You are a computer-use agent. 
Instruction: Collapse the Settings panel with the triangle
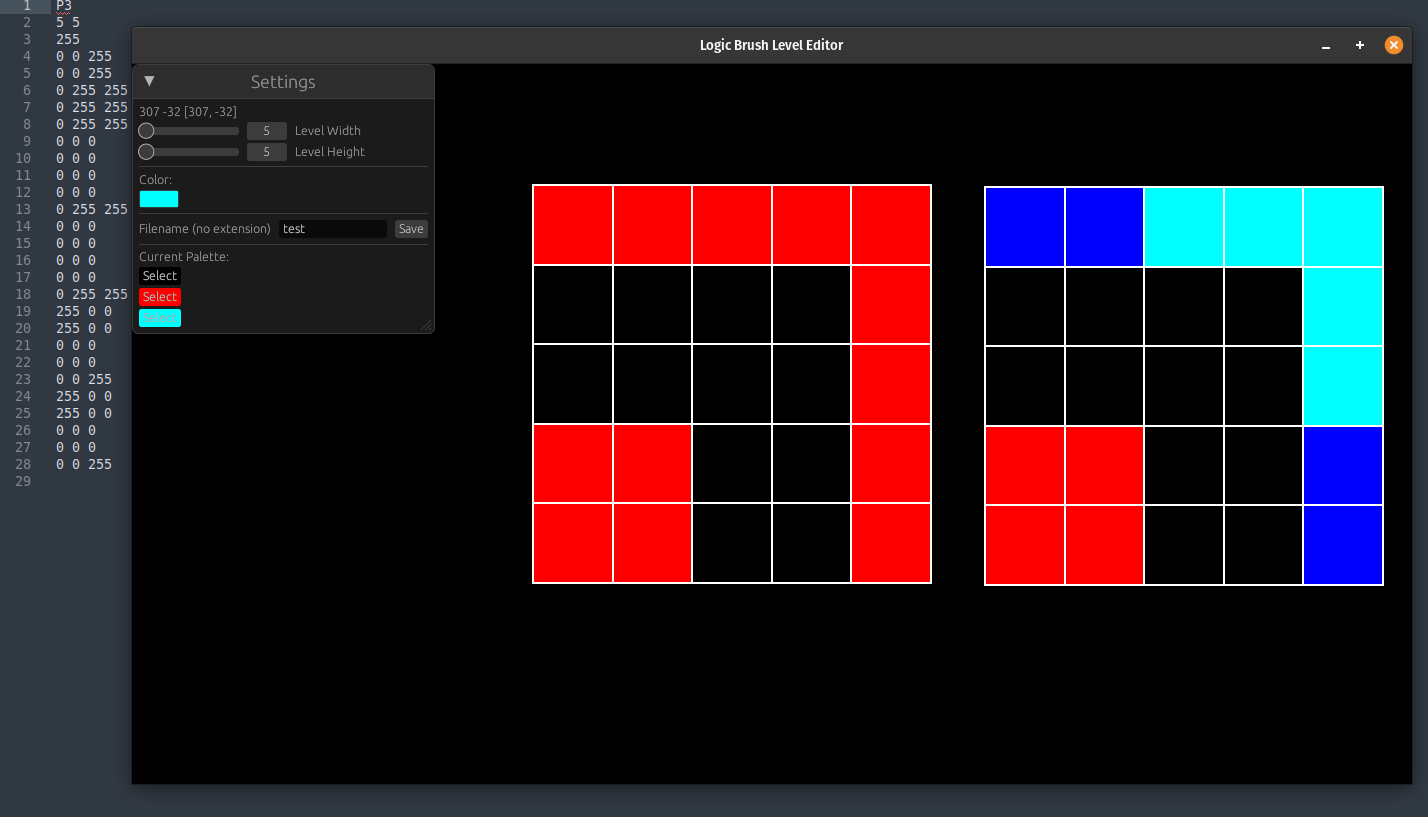coord(149,81)
